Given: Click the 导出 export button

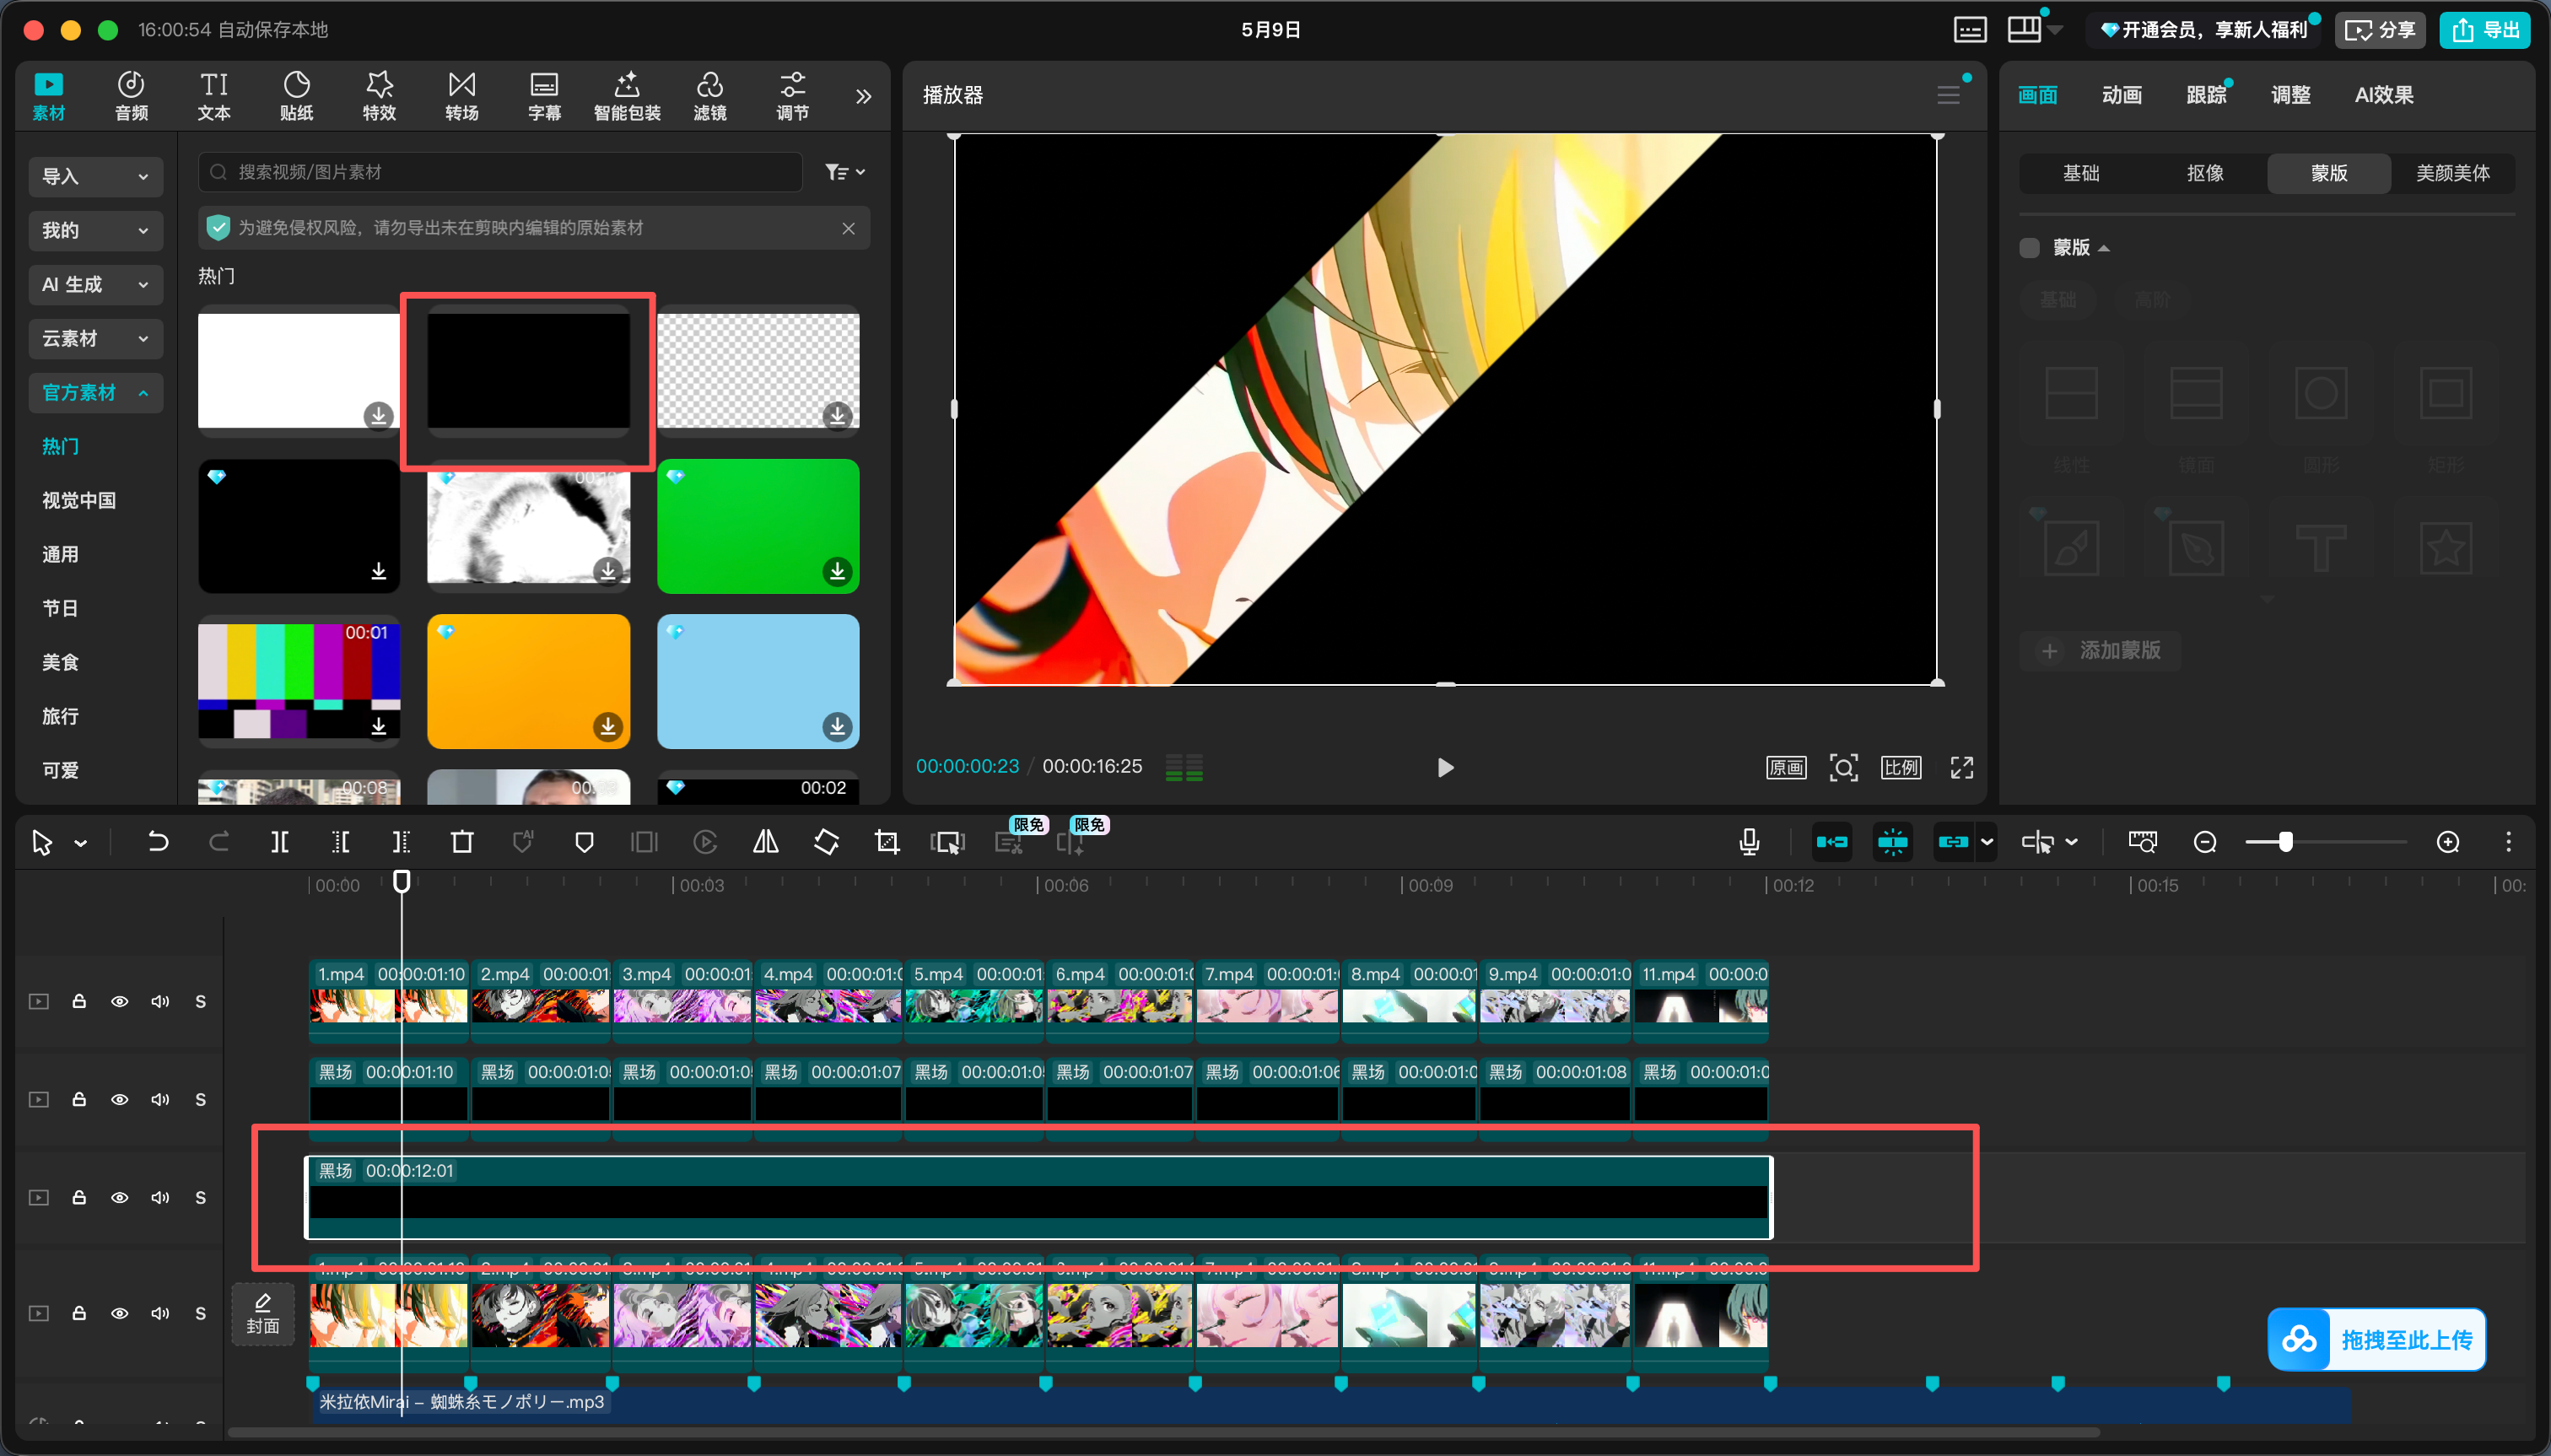Looking at the screenshot, I should tap(2485, 30).
